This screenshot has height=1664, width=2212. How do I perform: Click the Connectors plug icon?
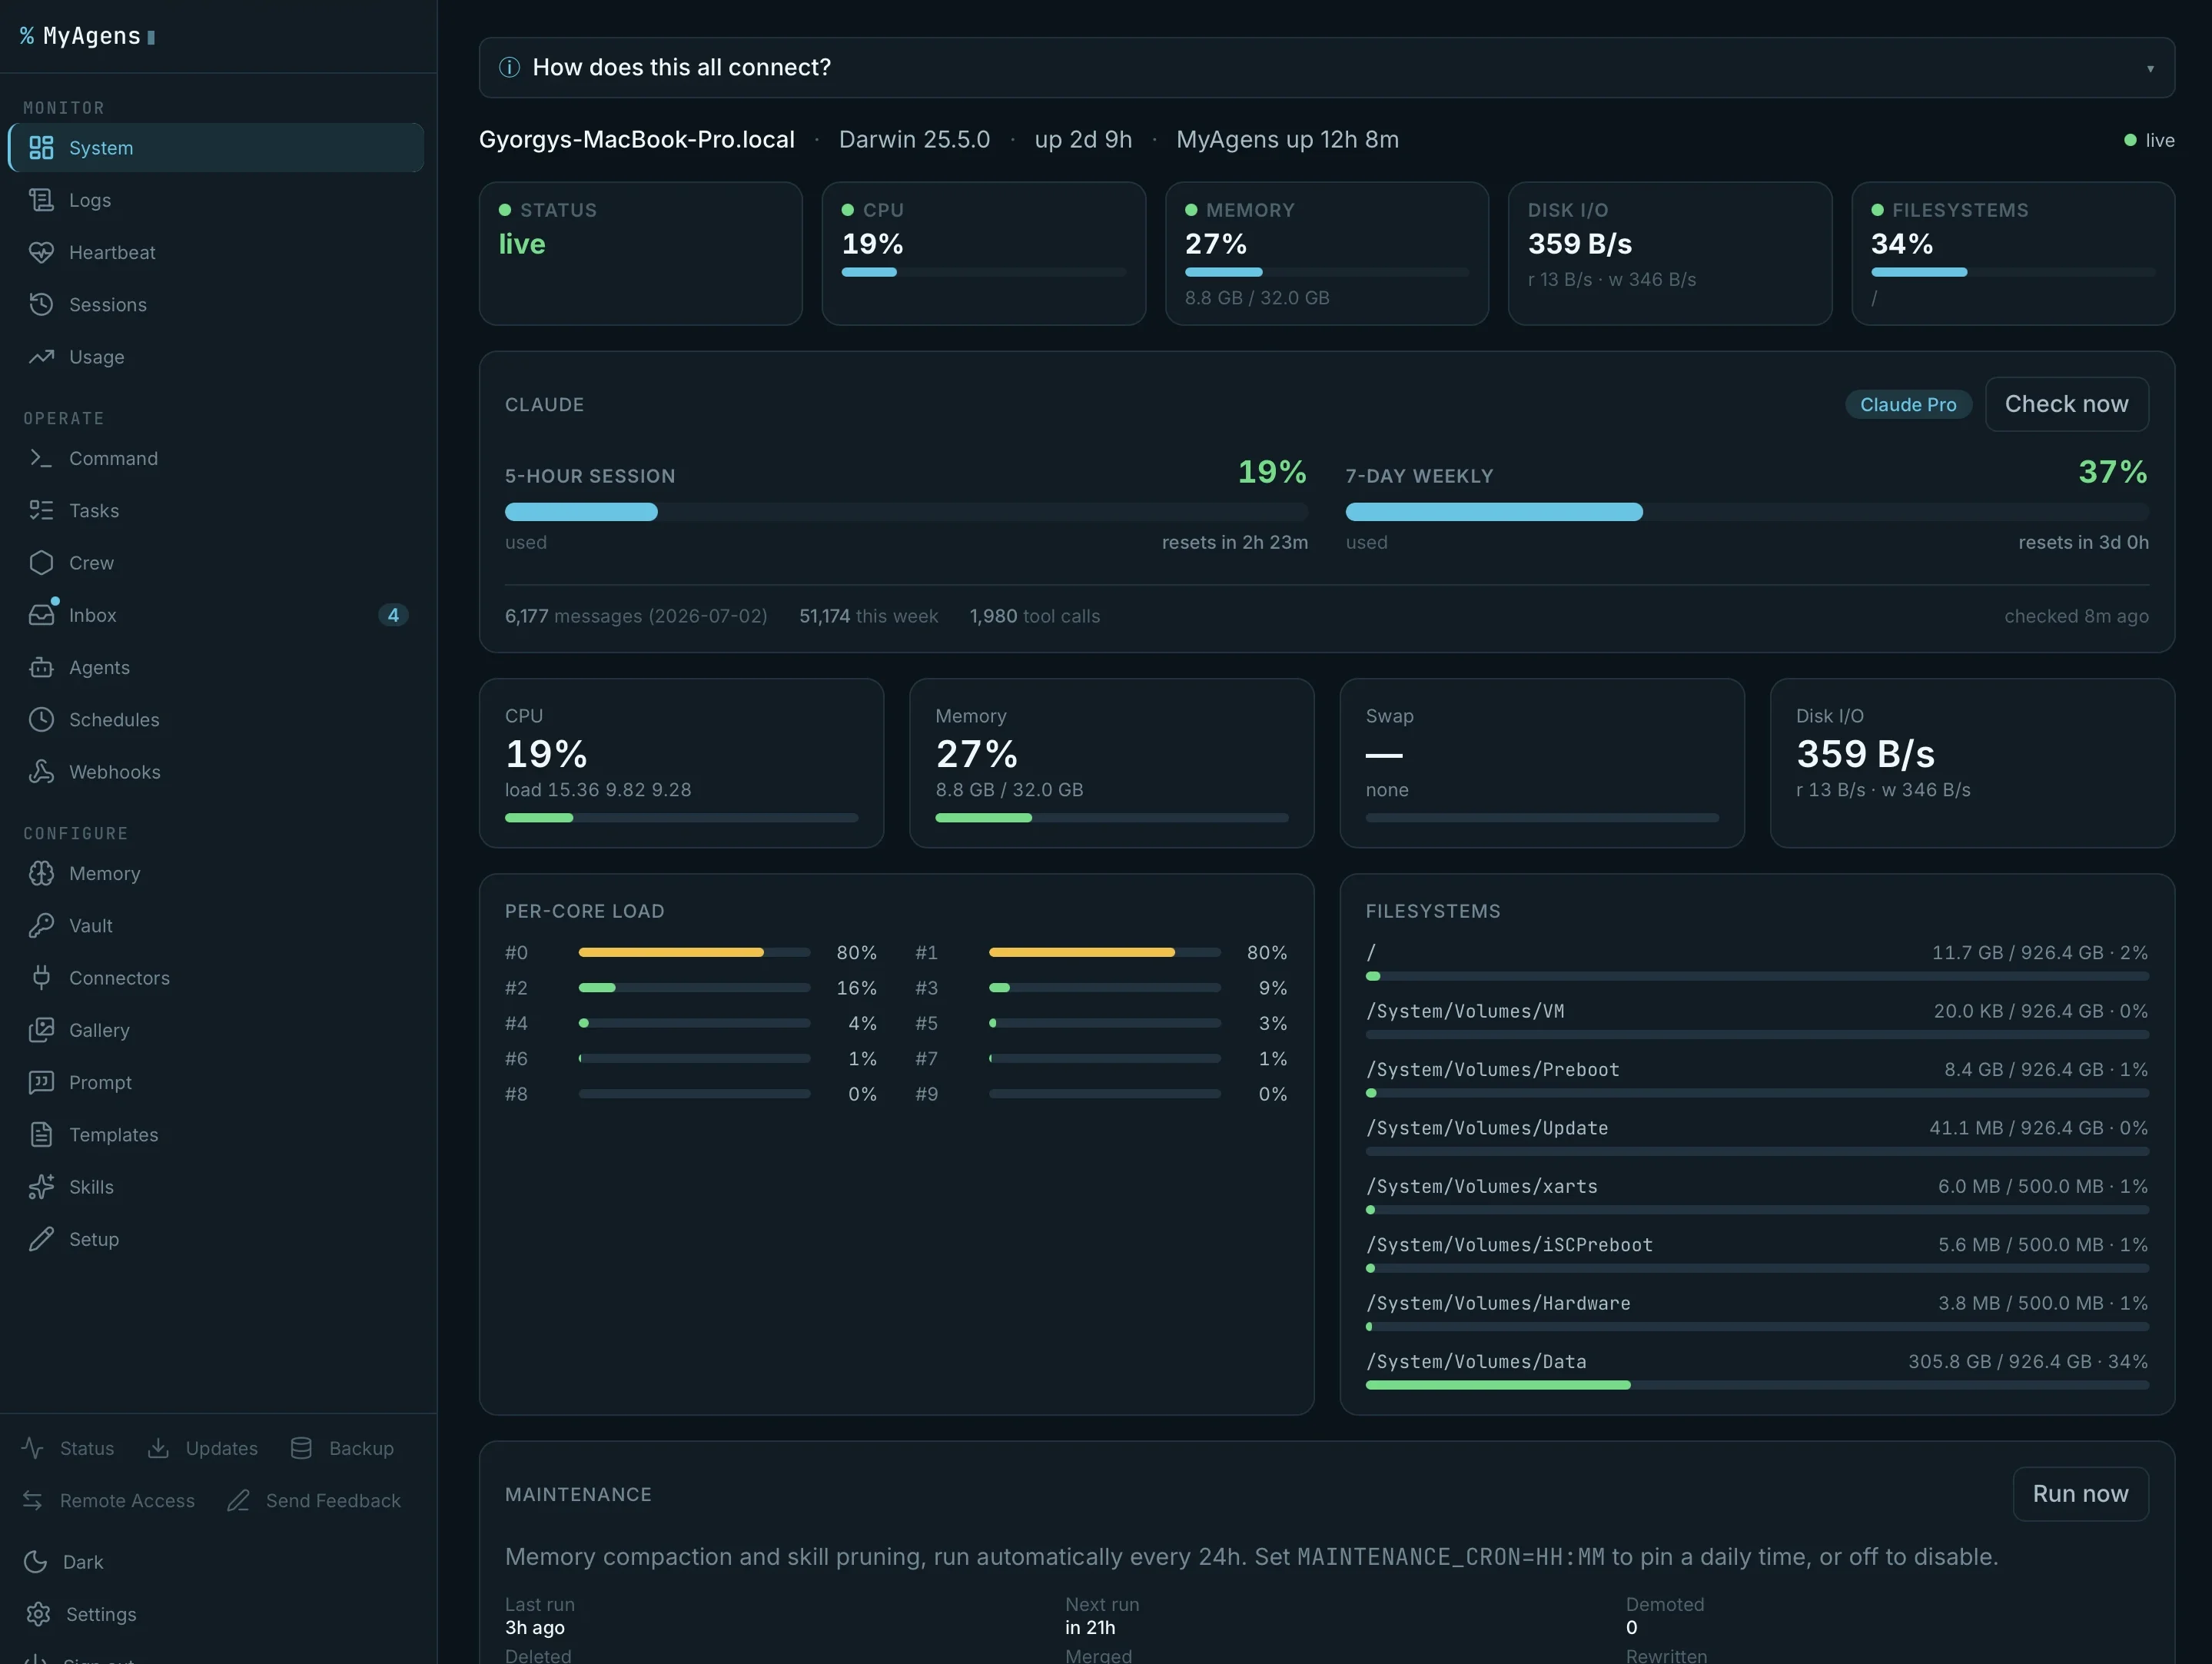click(41, 978)
